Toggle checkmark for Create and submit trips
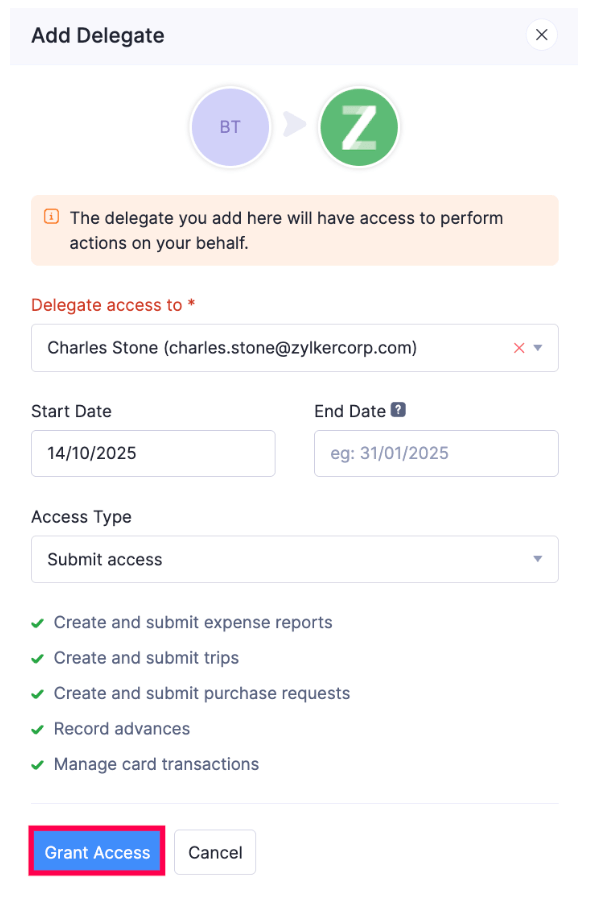 [38, 657]
